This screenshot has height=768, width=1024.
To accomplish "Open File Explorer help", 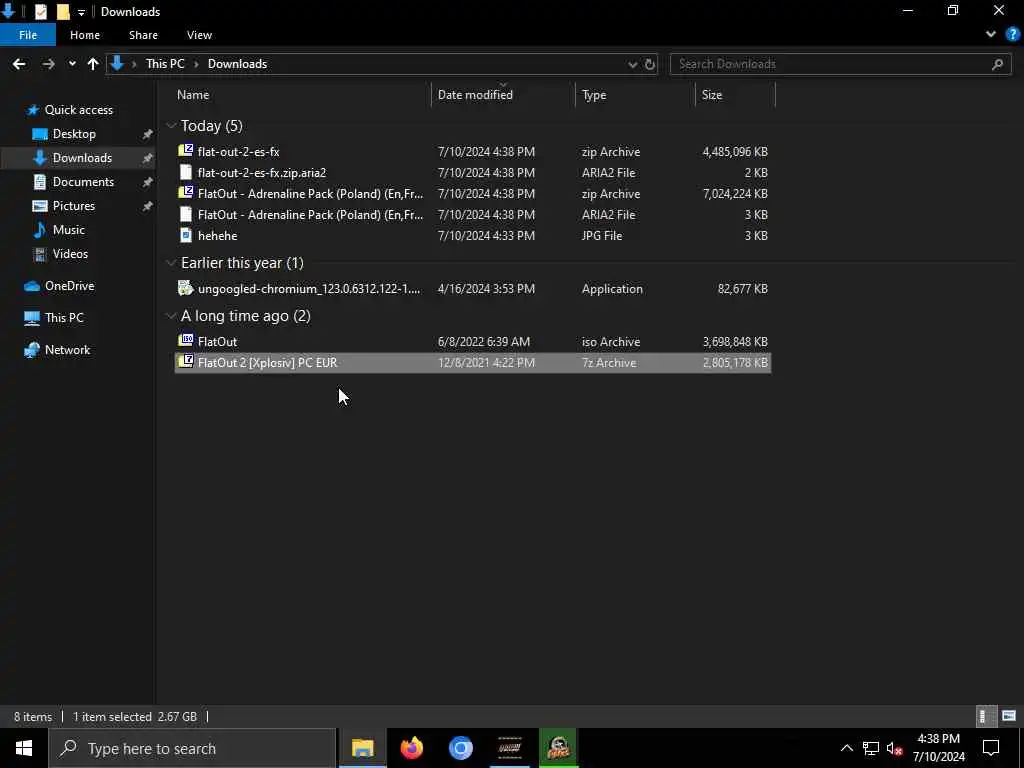I will (x=1013, y=35).
